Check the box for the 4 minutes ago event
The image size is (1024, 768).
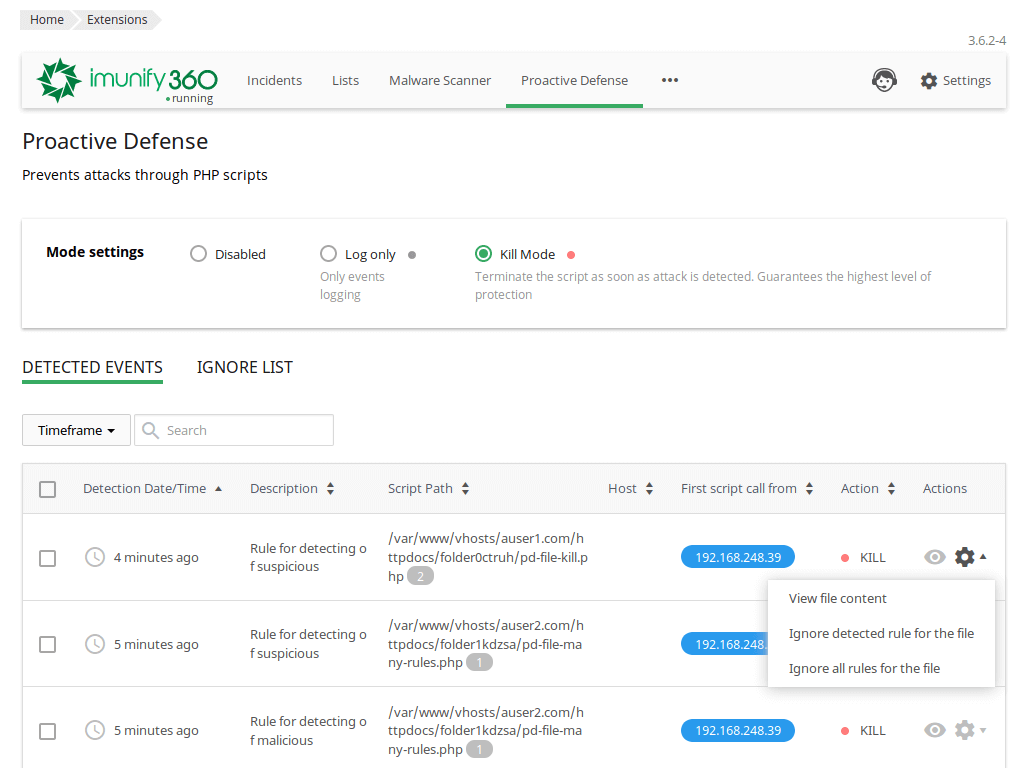(x=47, y=558)
